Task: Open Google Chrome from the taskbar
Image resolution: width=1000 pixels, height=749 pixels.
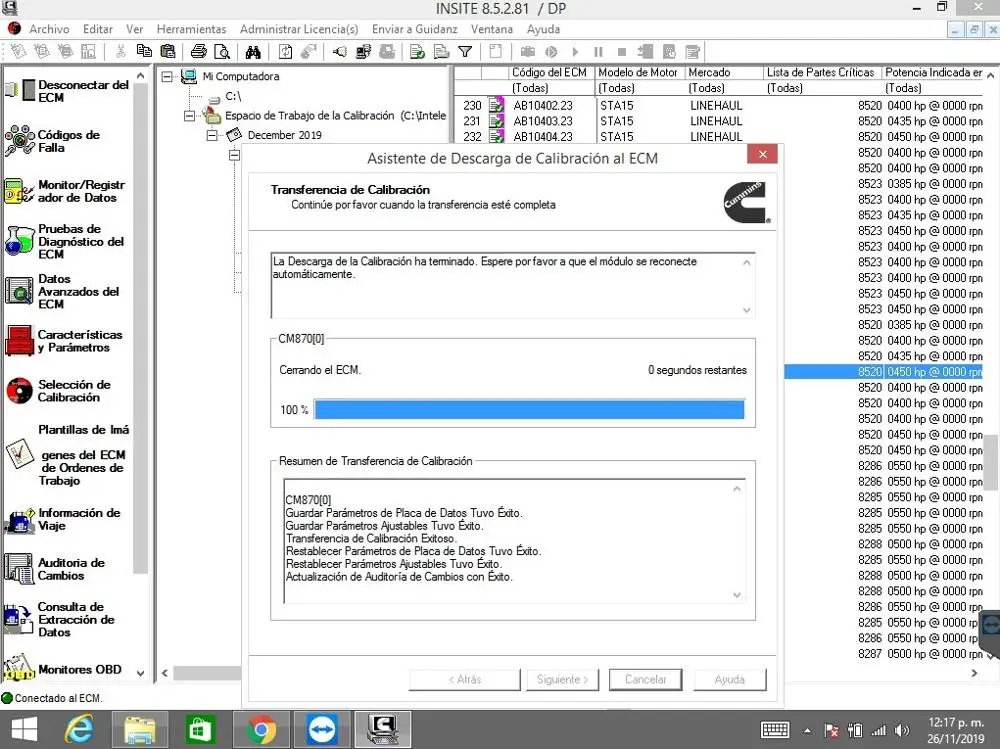Action: (x=261, y=729)
